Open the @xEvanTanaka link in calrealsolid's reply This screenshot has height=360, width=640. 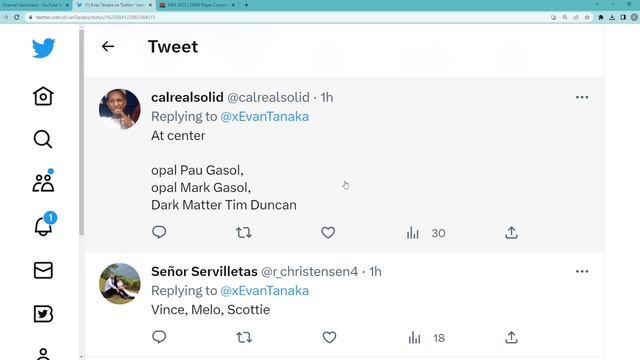pos(264,117)
